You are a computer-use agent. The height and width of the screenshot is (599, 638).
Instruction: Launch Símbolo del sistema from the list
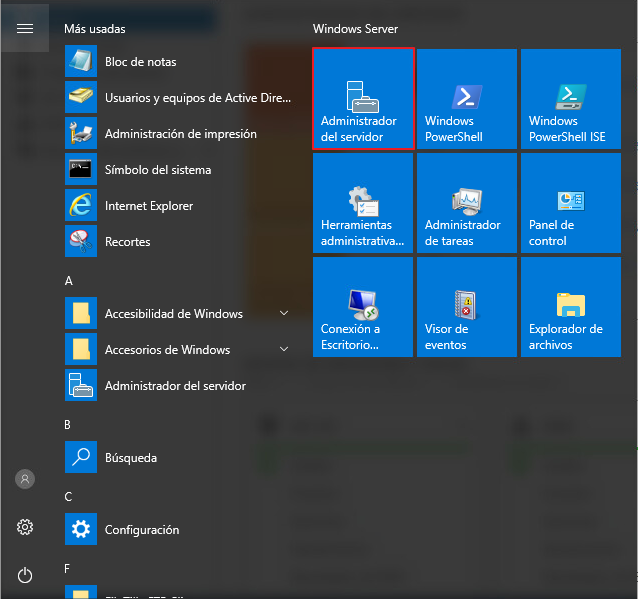157,170
